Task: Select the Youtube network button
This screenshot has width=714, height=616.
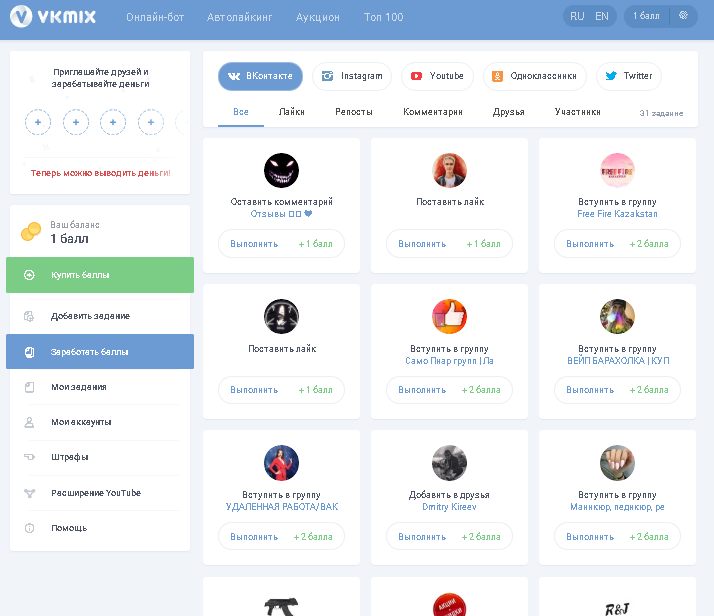Action: 437,76
